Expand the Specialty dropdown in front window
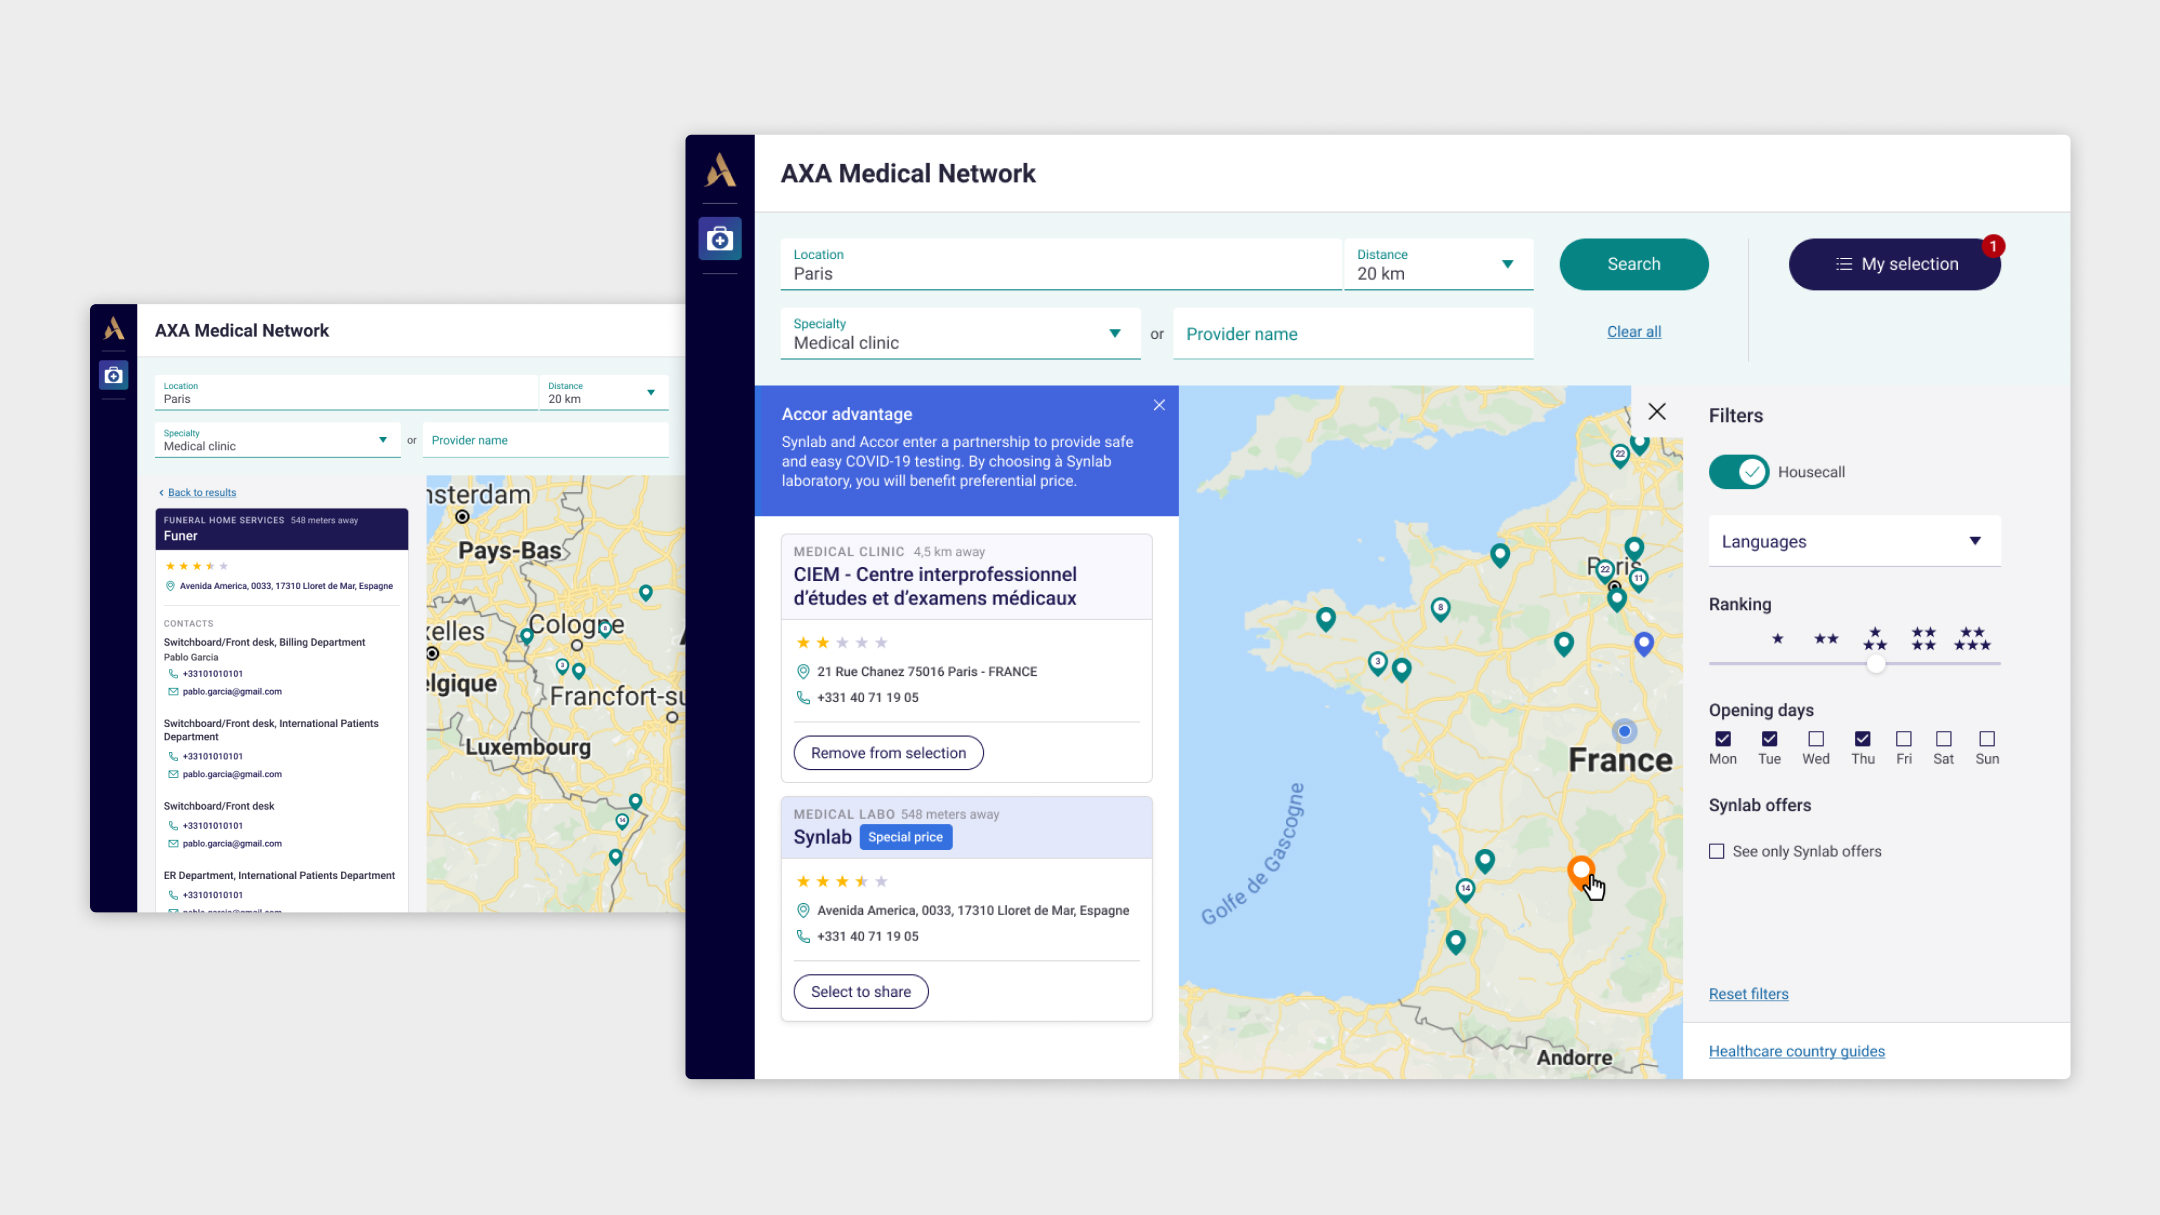2160x1215 pixels. click(x=960, y=333)
